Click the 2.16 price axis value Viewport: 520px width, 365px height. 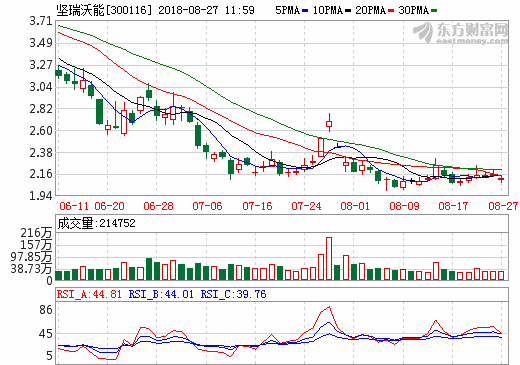coord(41,174)
